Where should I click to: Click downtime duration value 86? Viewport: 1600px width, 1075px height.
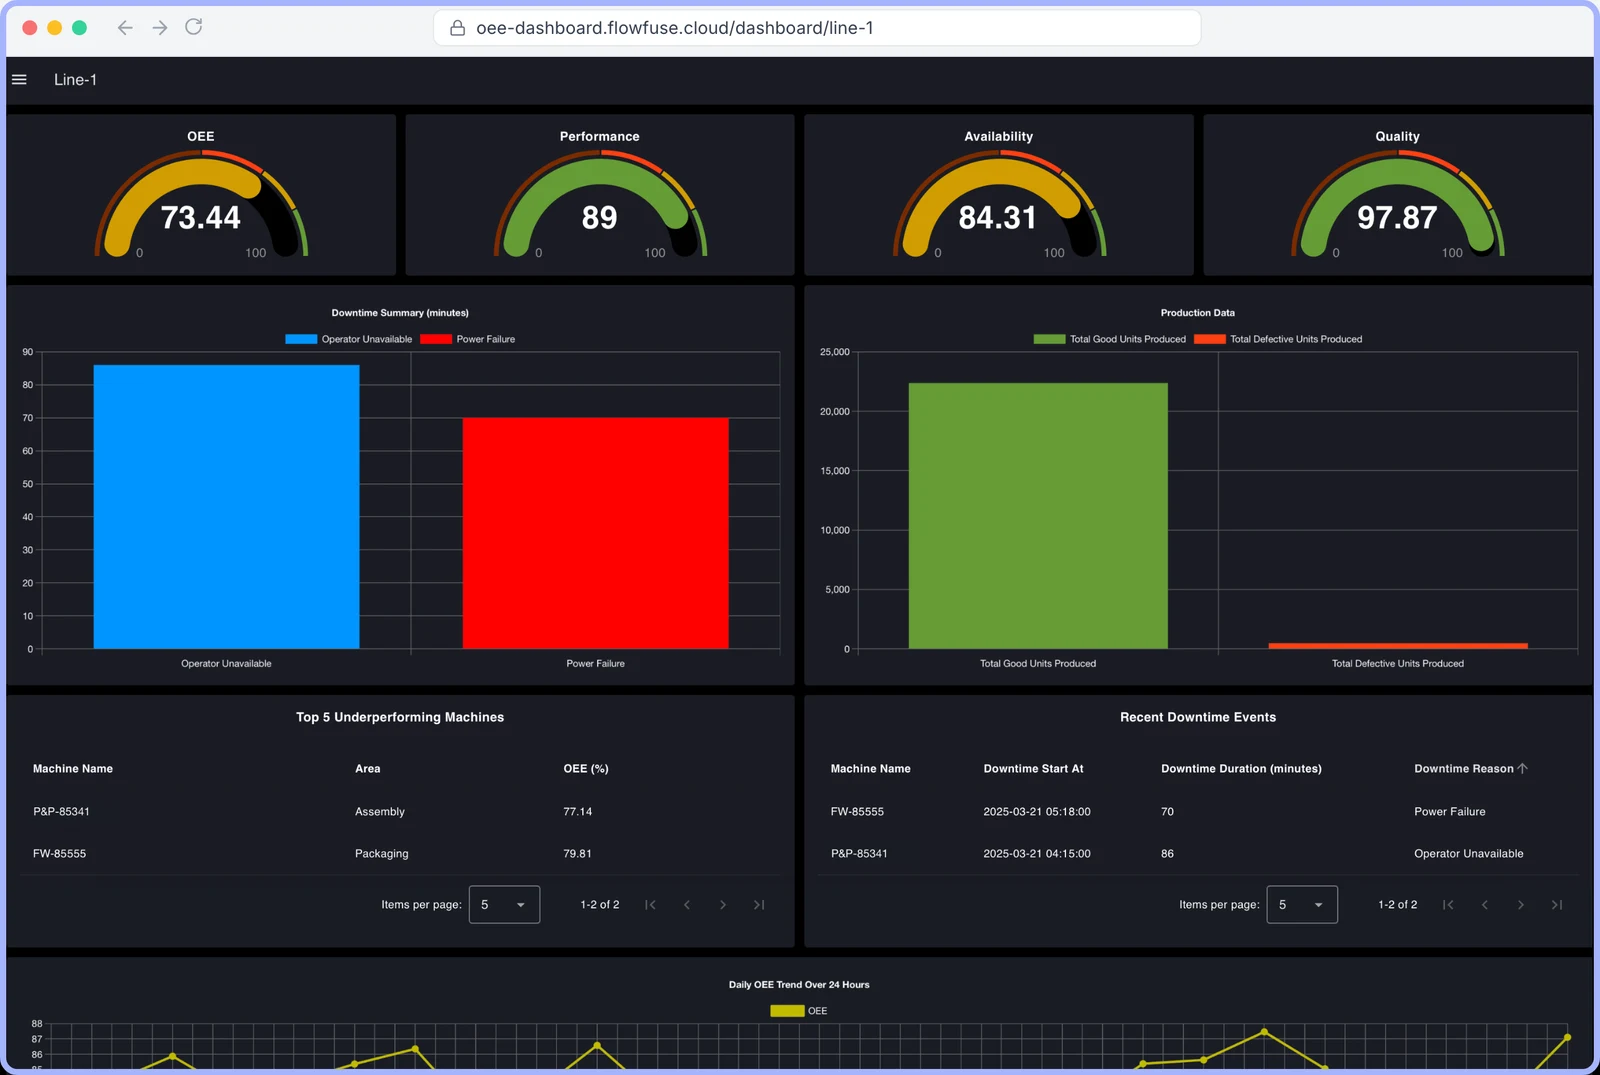(1167, 854)
